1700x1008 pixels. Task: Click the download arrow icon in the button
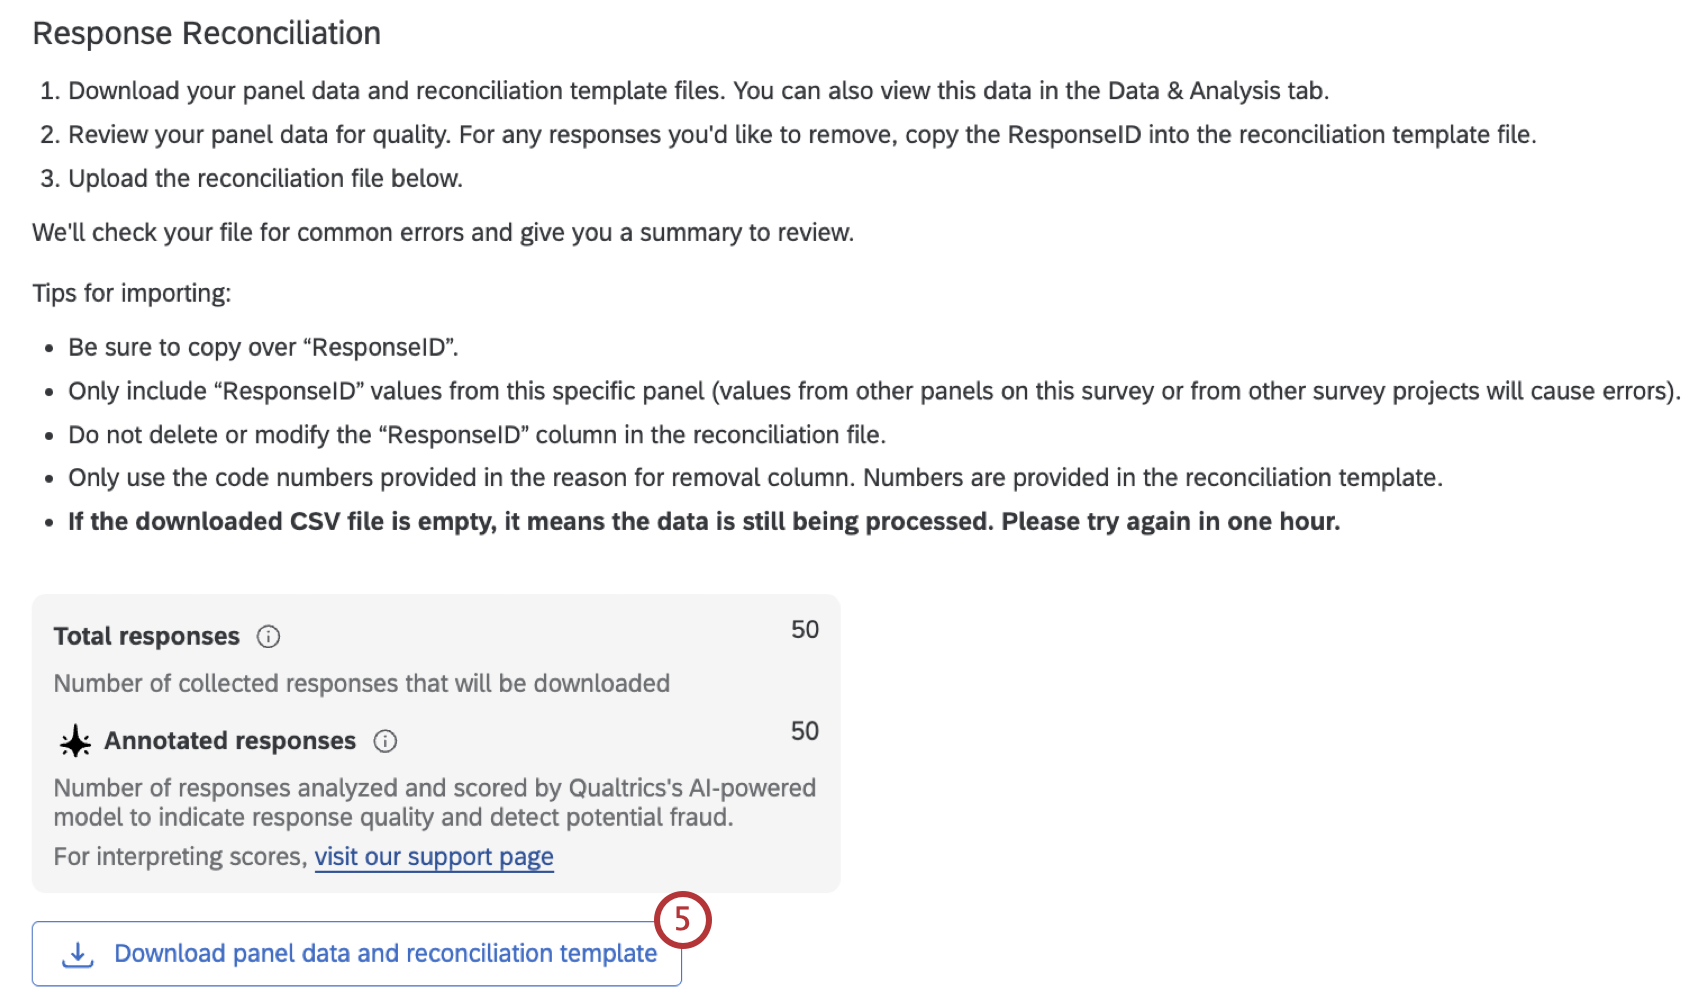coord(78,954)
